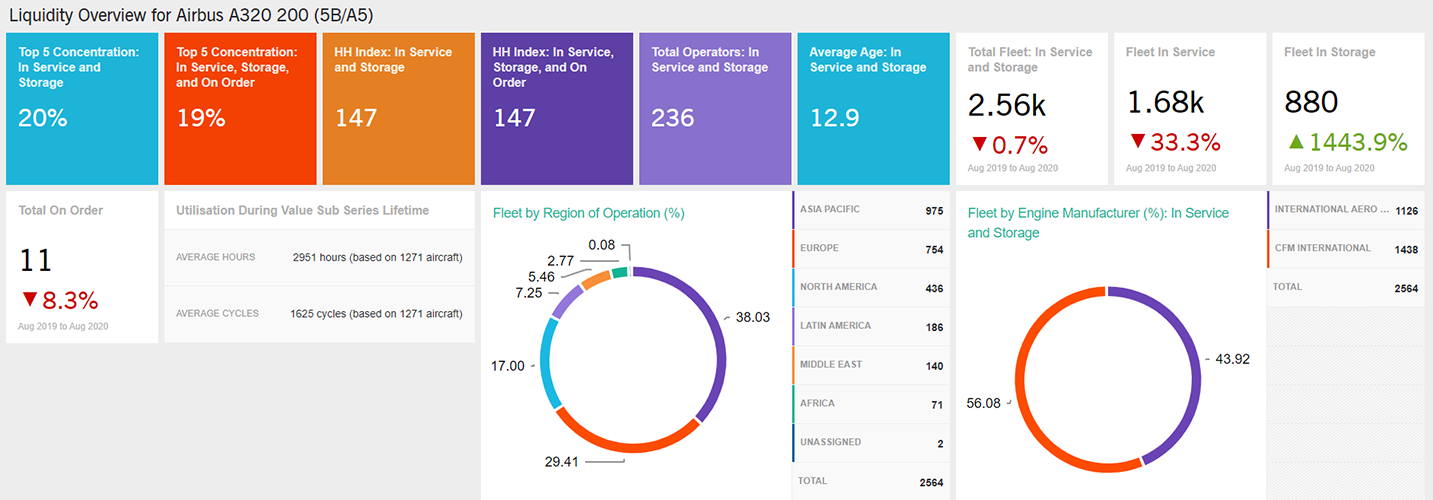Screen dimensions: 1433x500
Task: Click the Fleet In Storage 880 value
Action: click(x=1310, y=102)
